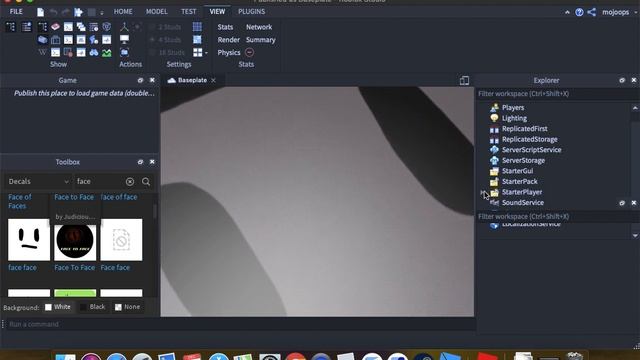Select the placeholder thumbnail above 'Face face'

coord(121,240)
